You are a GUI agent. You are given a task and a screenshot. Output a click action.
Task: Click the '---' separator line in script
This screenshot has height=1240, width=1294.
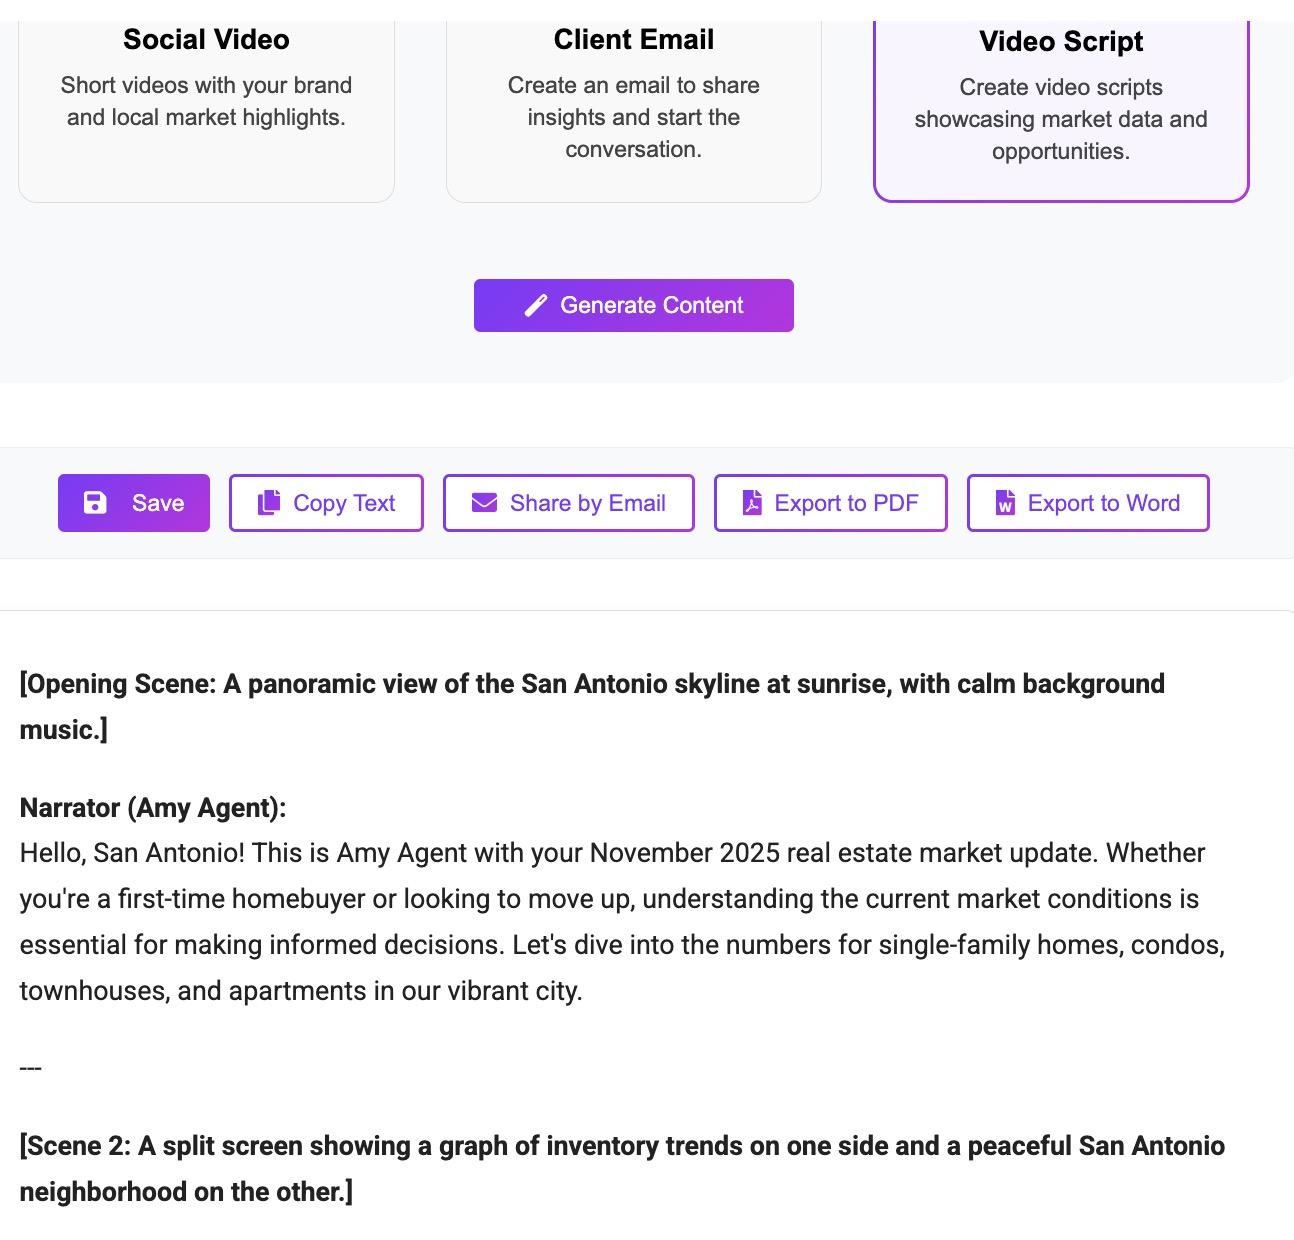coord(31,1068)
